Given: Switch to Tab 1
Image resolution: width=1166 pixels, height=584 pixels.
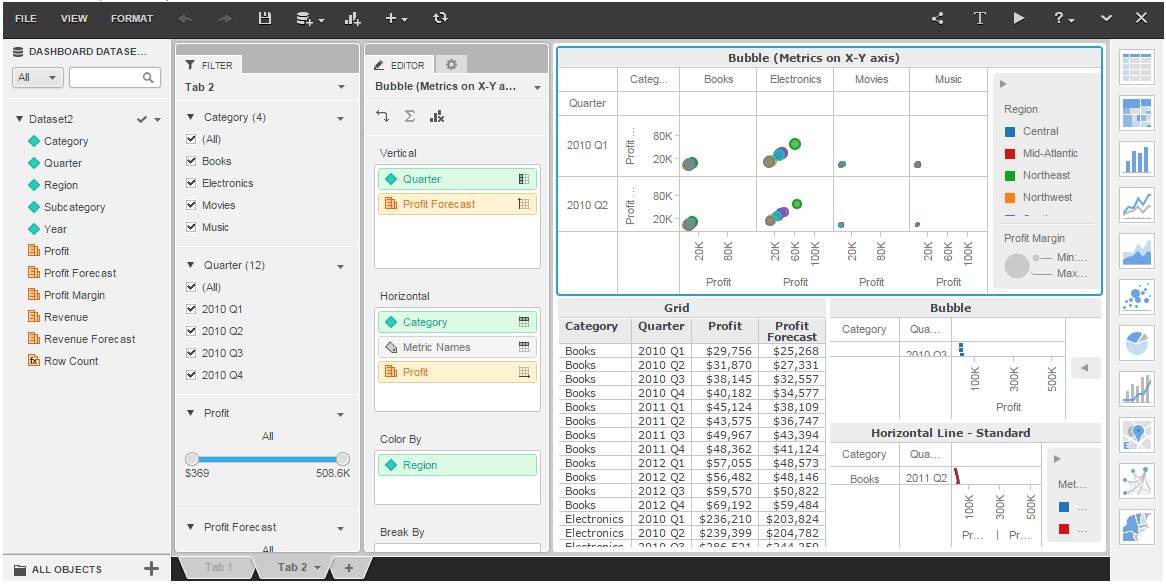Looking at the screenshot, I should pos(219,567).
